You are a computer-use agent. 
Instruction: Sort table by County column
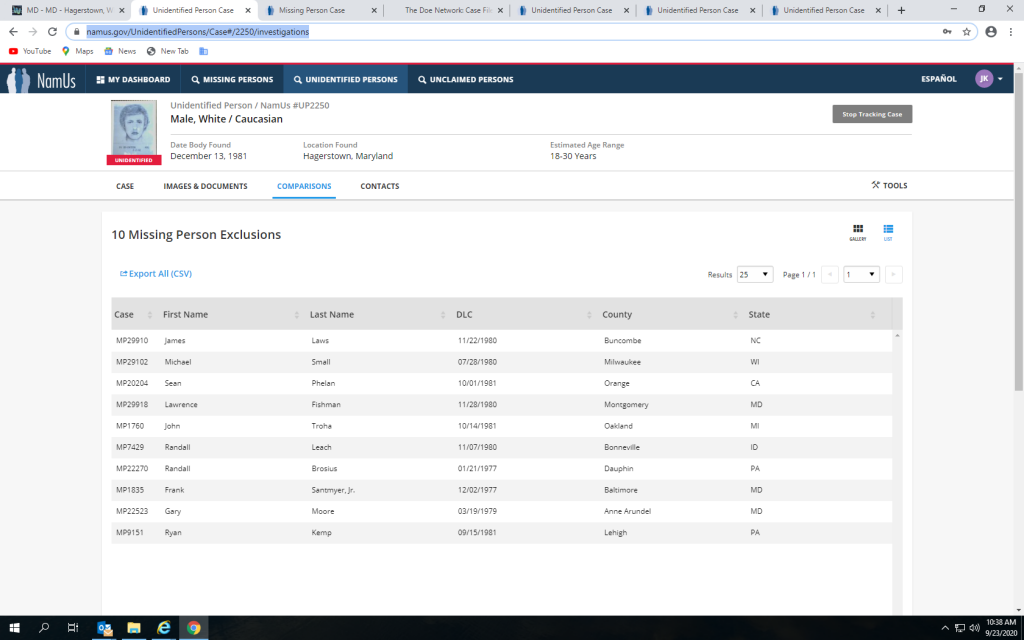(617, 314)
